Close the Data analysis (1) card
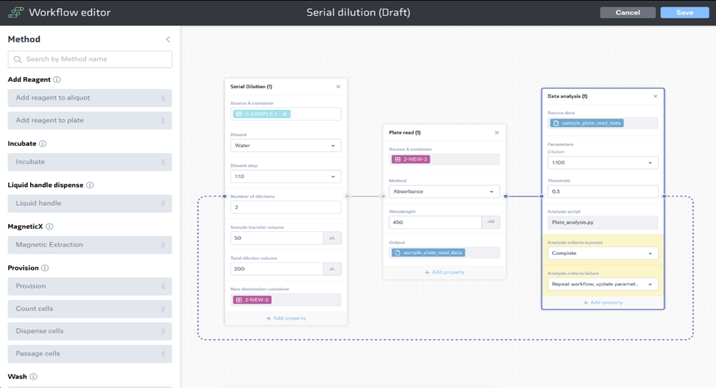716x388 pixels. click(x=655, y=96)
